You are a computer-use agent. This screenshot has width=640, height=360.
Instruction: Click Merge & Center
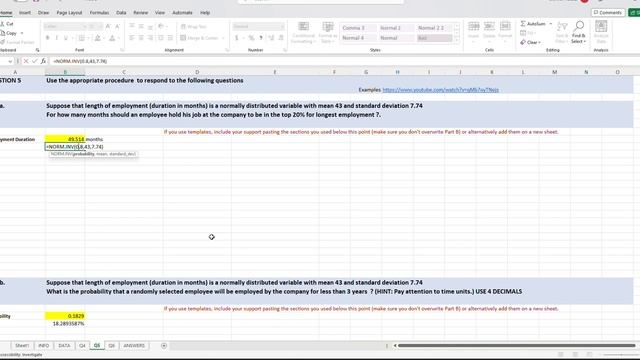[200, 38]
